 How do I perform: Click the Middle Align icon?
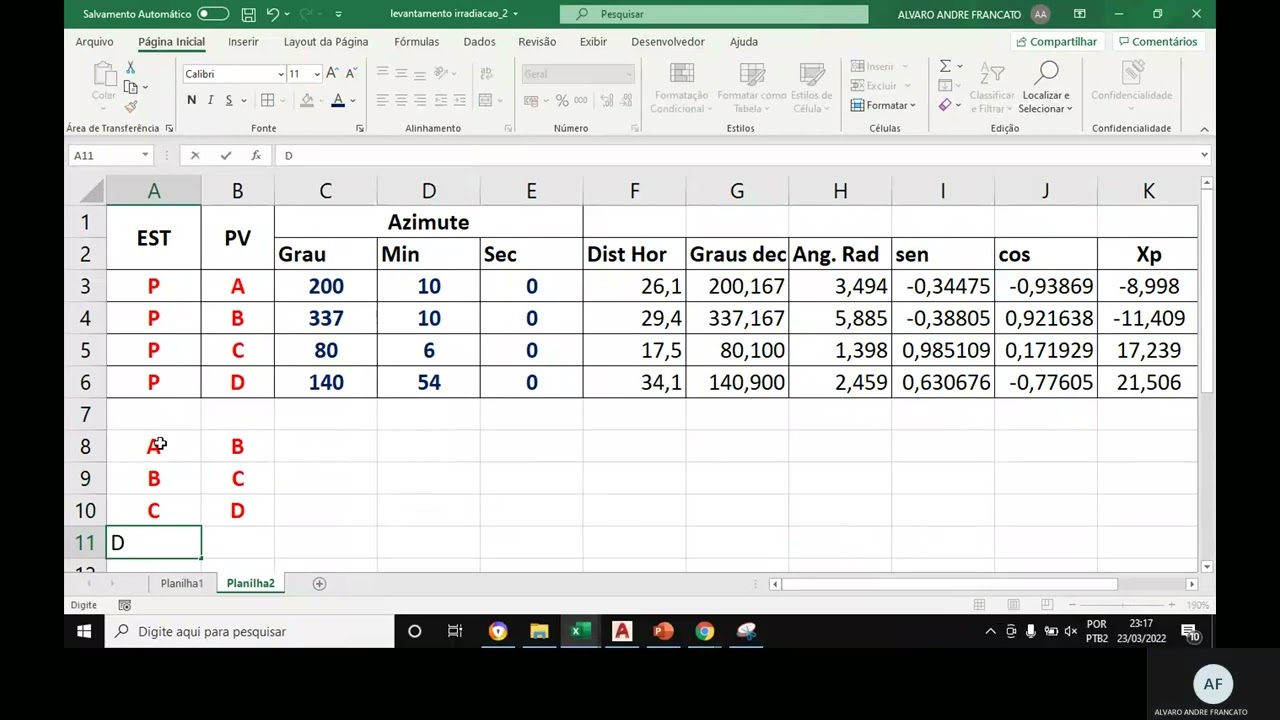401,73
